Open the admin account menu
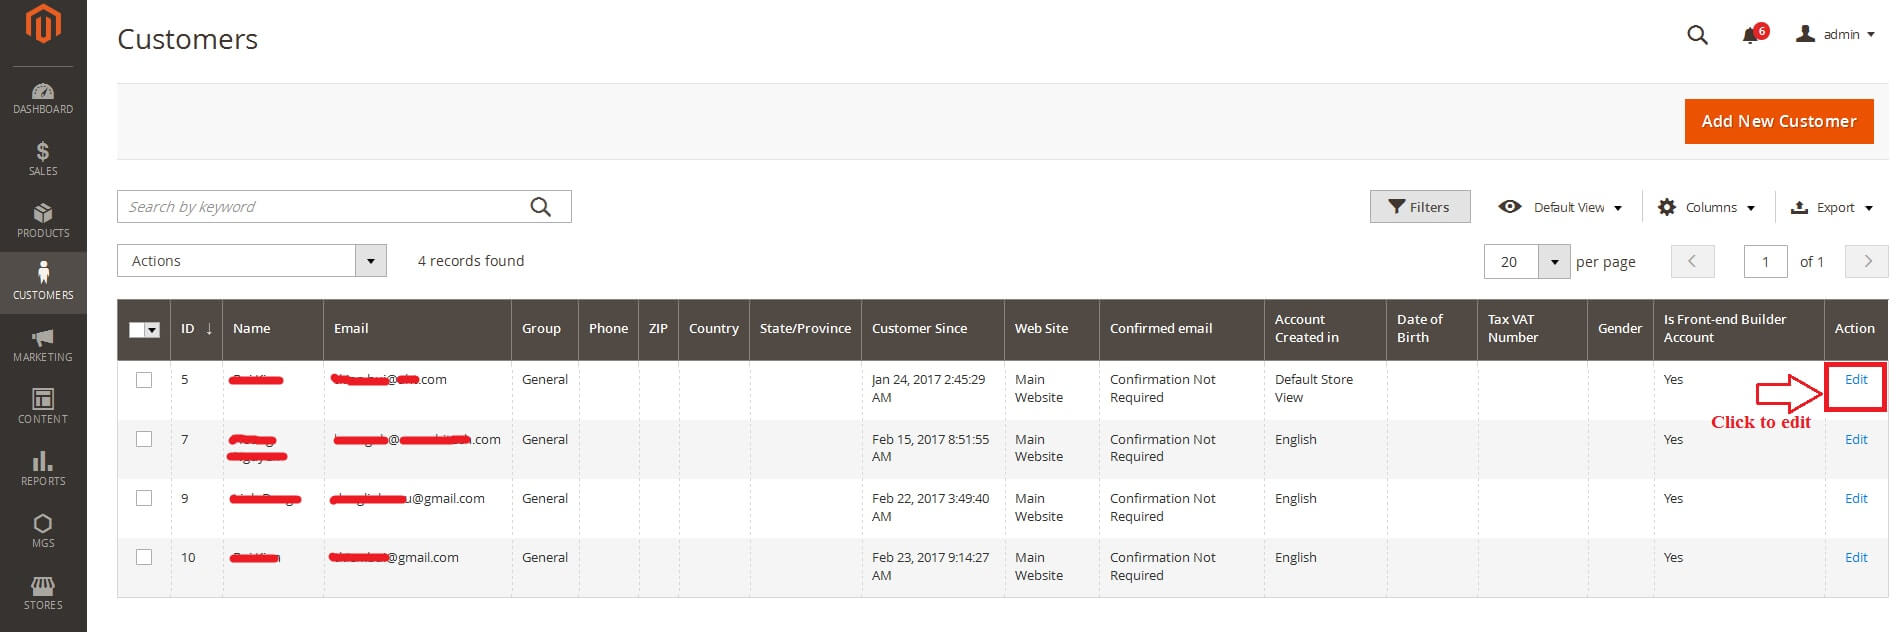 (1835, 35)
